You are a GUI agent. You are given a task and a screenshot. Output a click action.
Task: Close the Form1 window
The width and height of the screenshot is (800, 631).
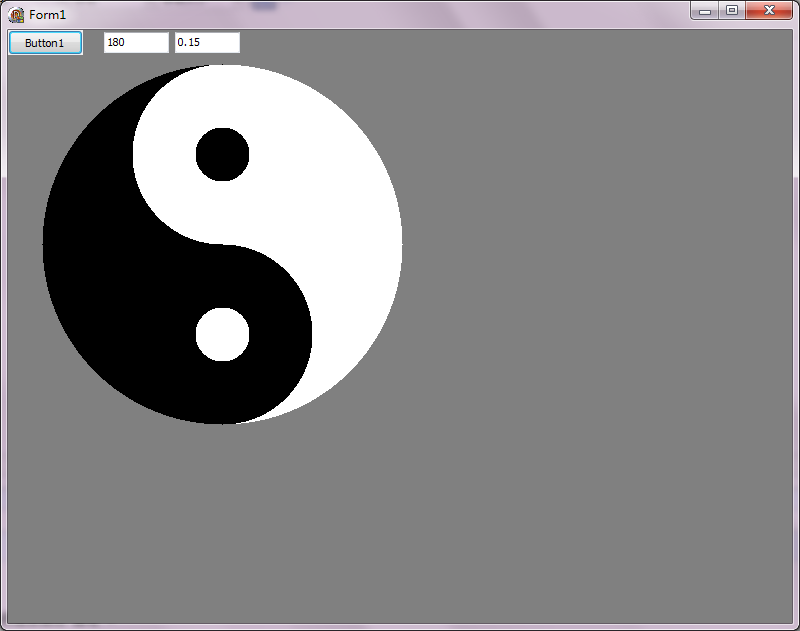click(x=769, y=11)
